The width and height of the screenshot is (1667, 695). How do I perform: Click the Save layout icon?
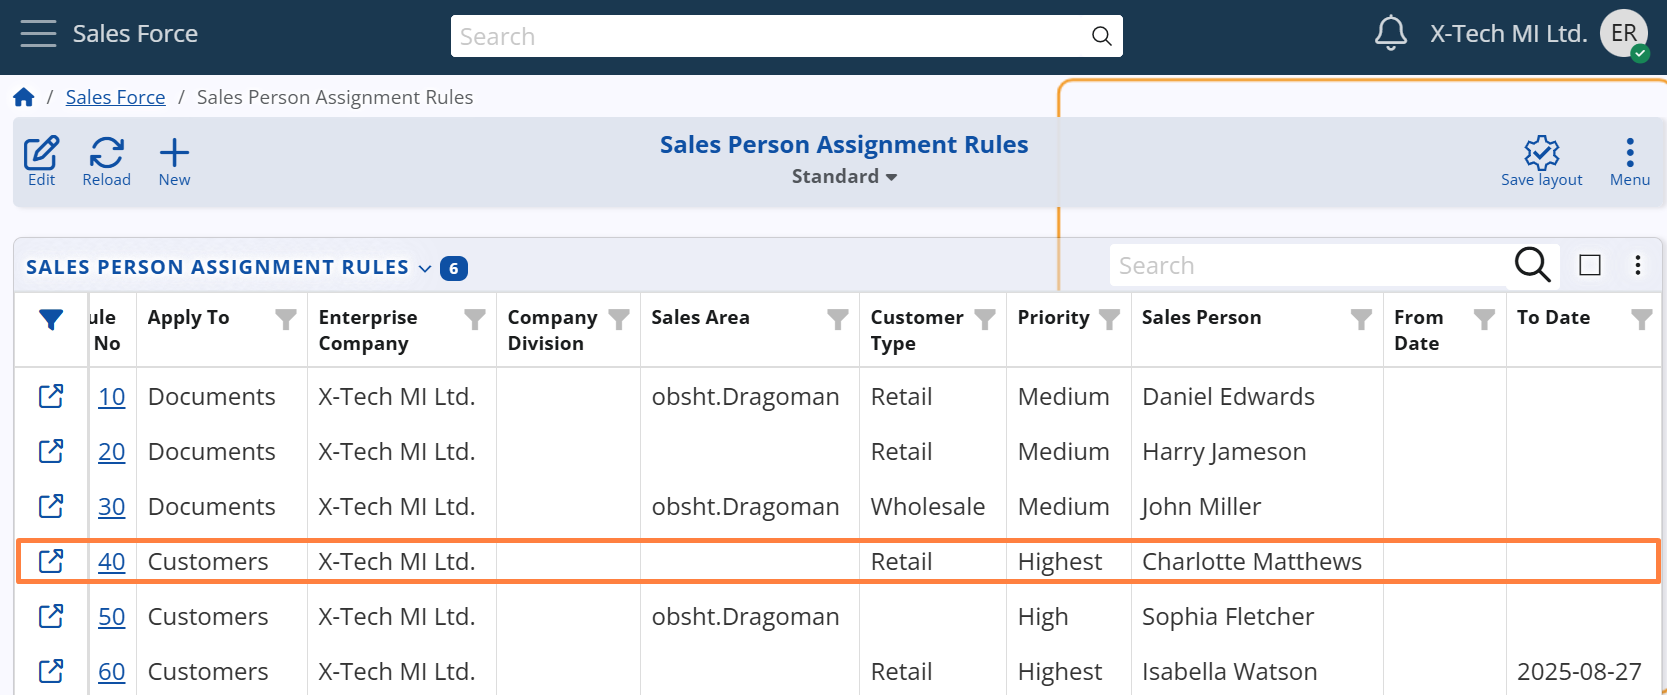[x=1541, y=161]
